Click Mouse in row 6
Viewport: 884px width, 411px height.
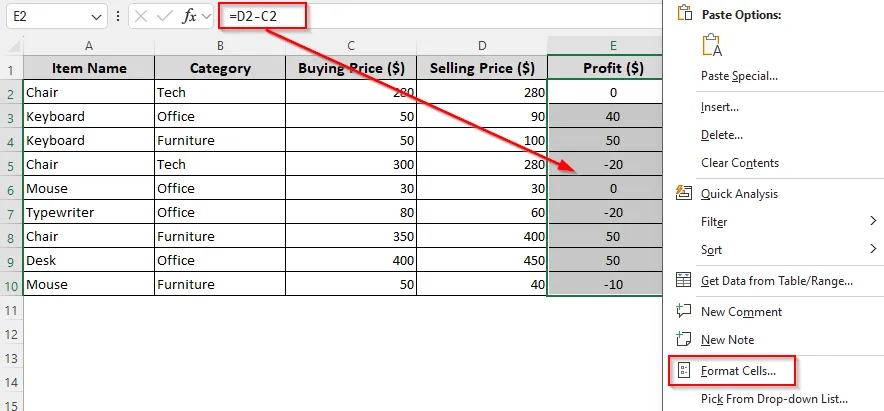point(89,188)
